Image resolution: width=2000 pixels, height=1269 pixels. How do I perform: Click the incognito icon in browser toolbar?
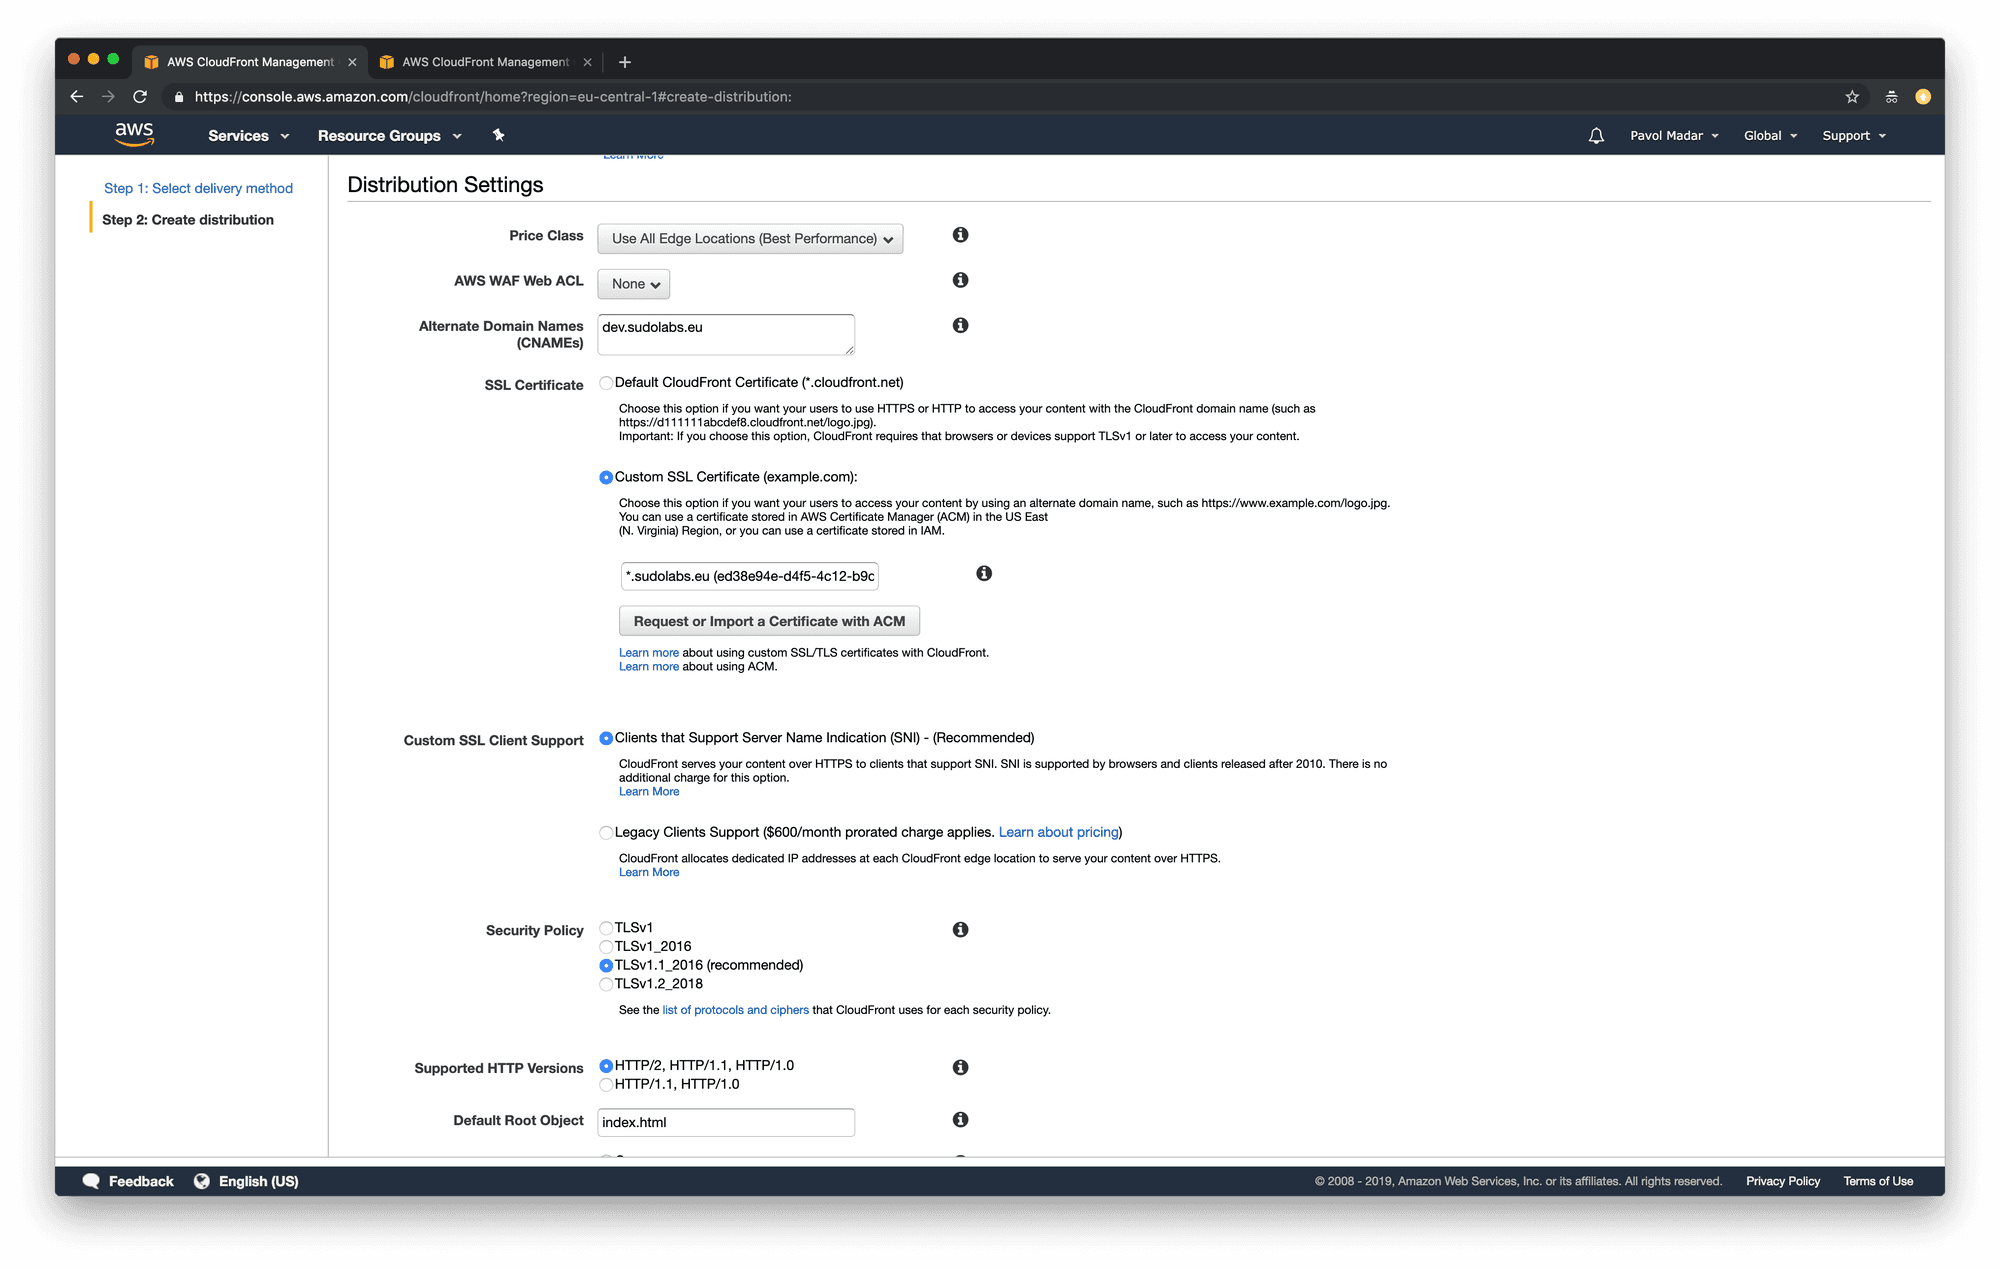click(x=1891, y=97)
